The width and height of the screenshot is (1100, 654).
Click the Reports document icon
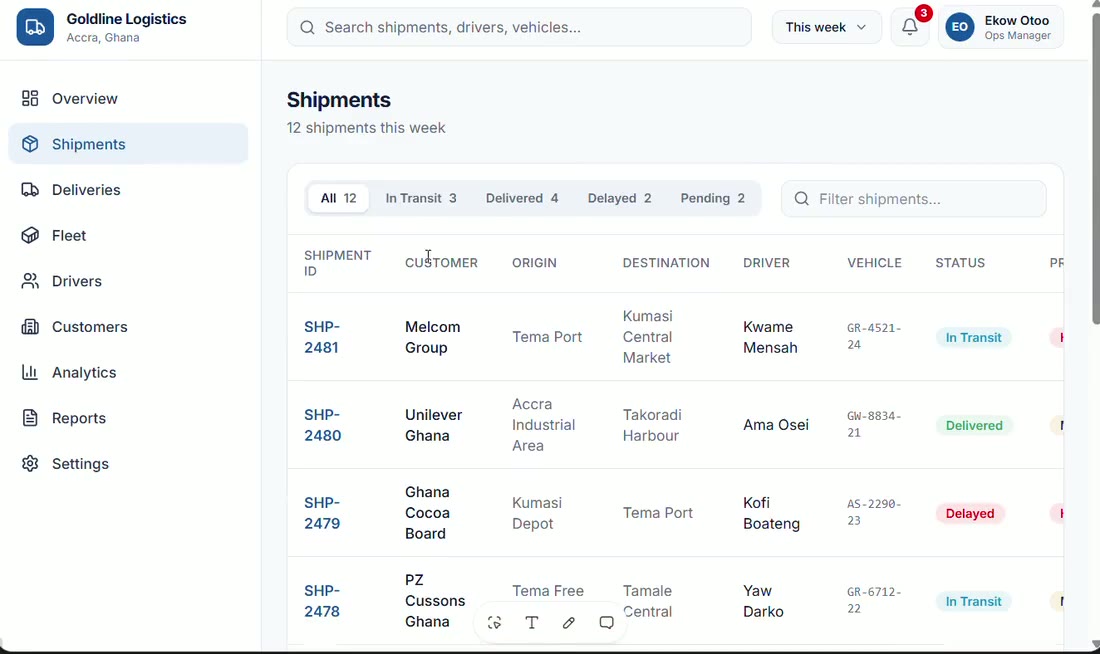click(30, 418)
